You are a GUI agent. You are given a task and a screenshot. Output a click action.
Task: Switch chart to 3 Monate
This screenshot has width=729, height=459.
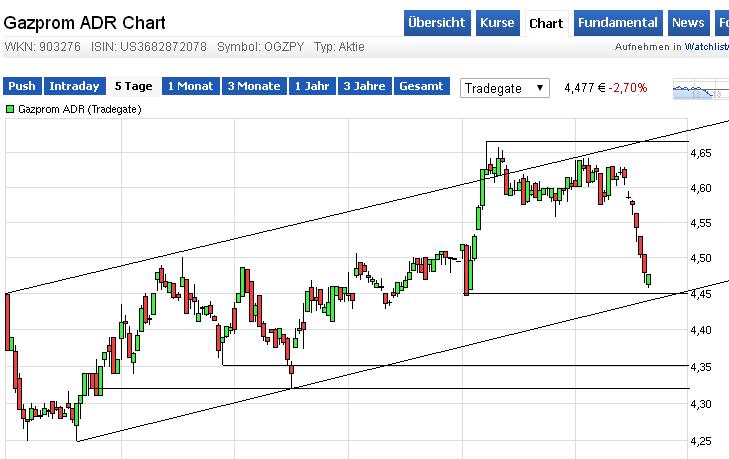pos(254,86)
